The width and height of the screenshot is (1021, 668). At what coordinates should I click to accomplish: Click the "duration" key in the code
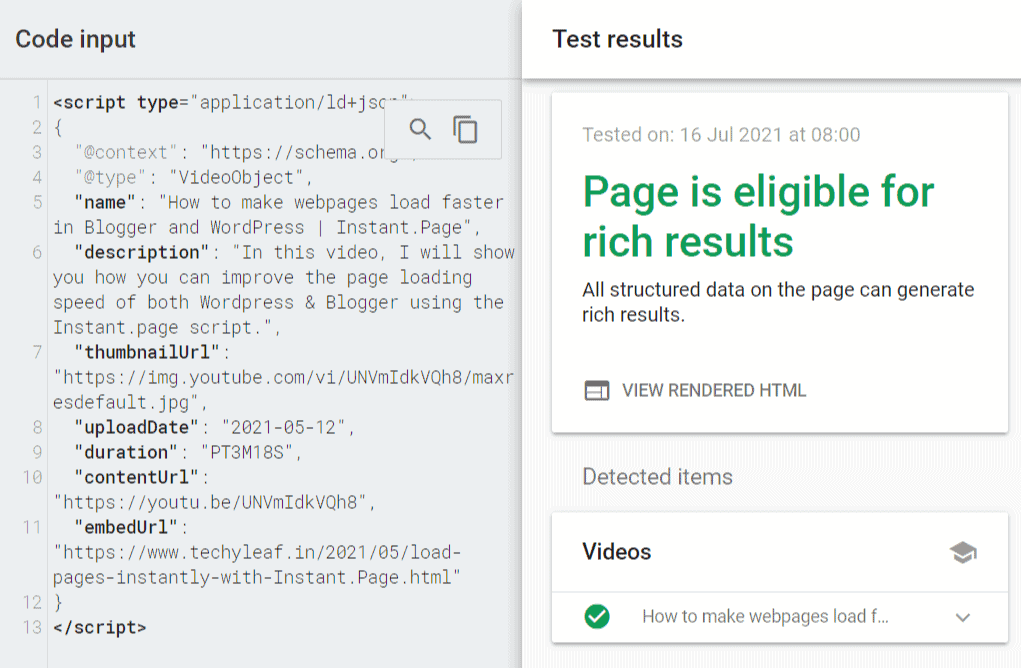tap(126, 452)
